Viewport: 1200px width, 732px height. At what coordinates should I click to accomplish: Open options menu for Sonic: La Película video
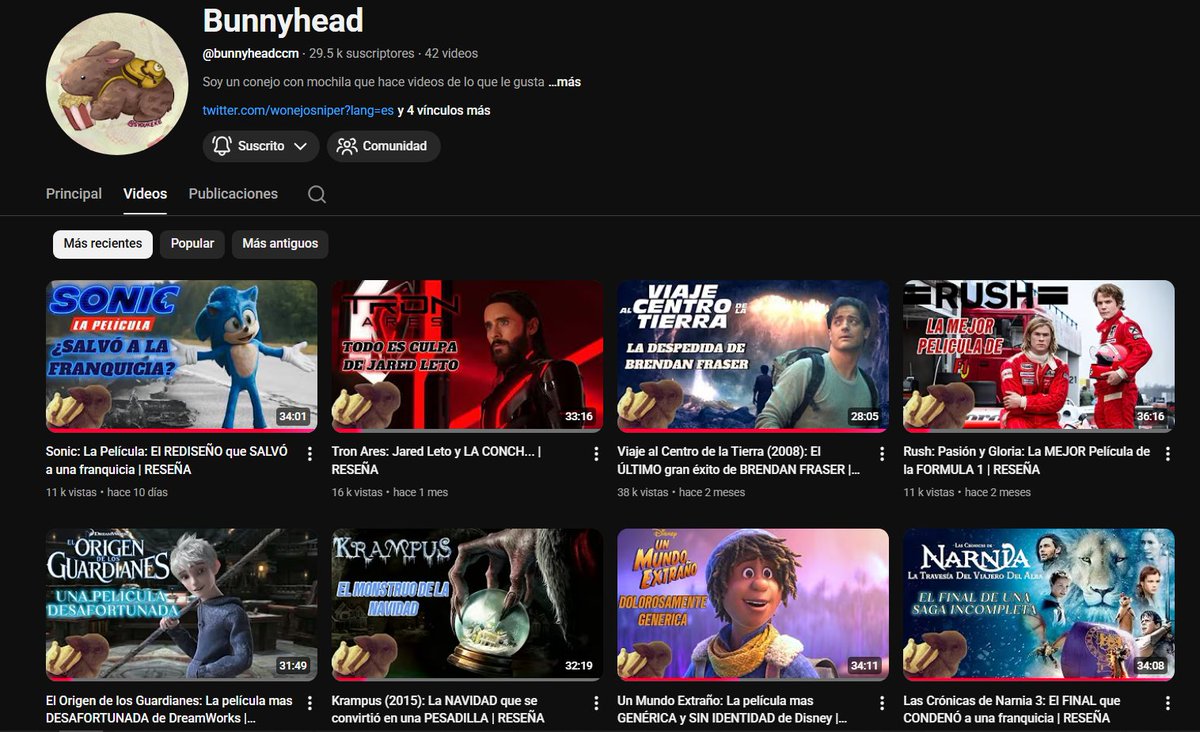[x=310, y=454]
